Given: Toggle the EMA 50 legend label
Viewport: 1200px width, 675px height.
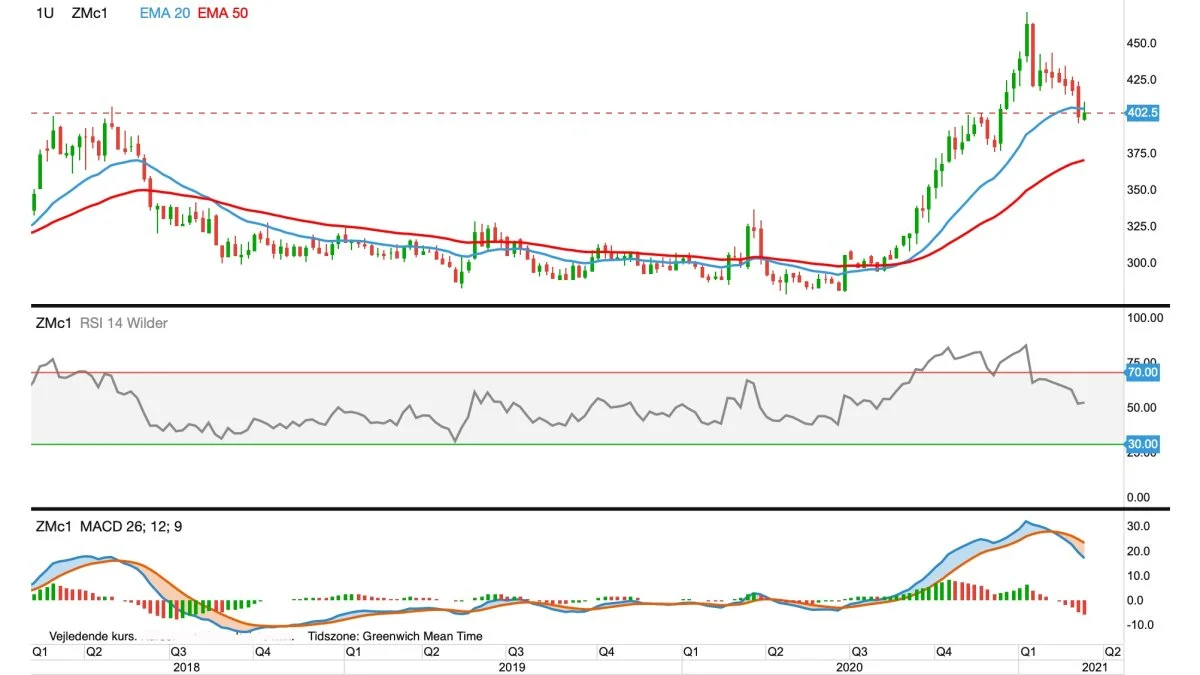Looking at the screenshot, I should point(221,14).
